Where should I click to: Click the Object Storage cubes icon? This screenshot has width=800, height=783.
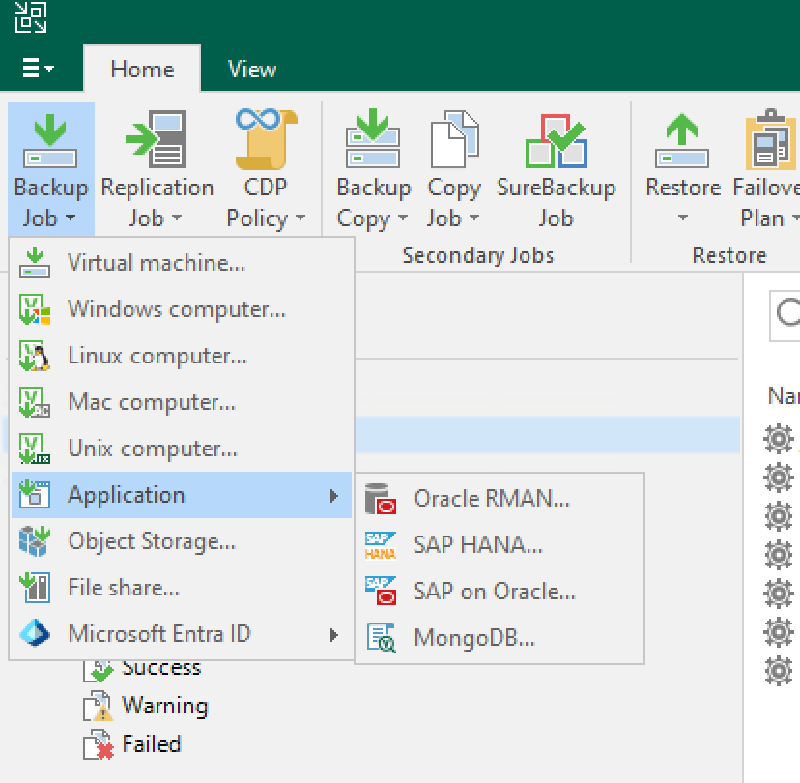coord(34,541)
